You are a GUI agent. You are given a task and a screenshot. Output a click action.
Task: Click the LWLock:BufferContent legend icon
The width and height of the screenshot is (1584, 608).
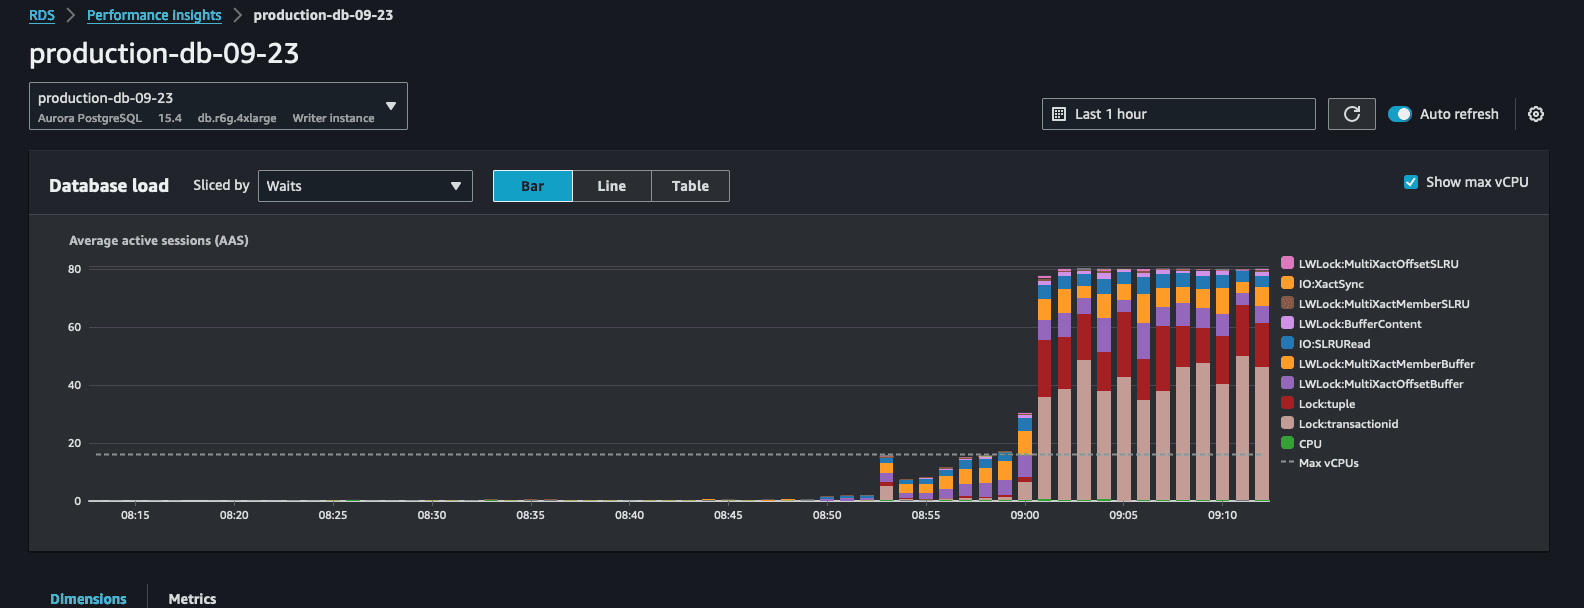click(x=1288, y=323)
